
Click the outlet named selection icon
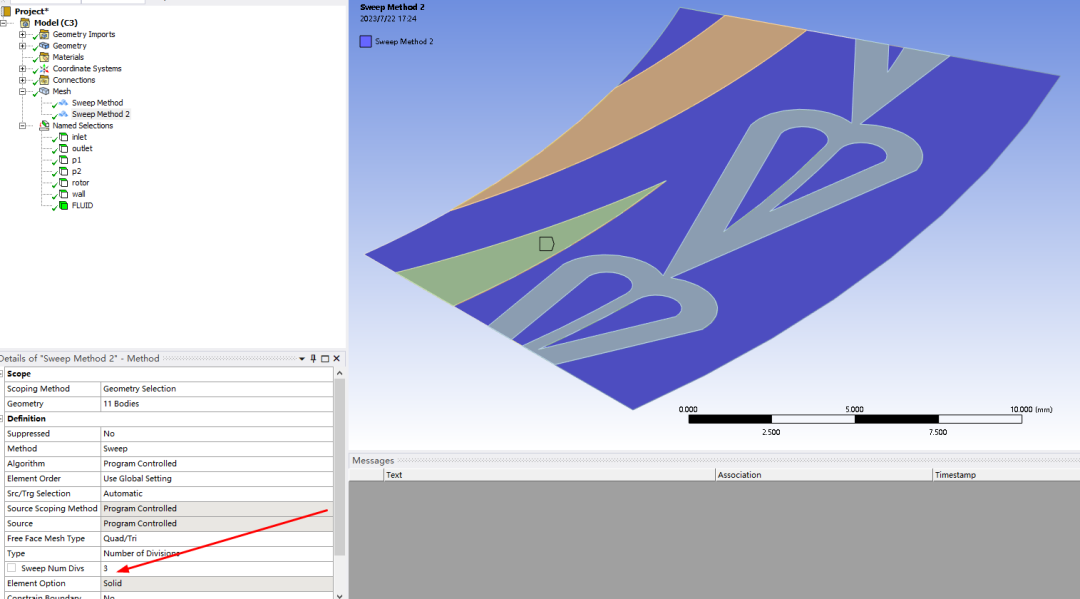tap(63, 148)
